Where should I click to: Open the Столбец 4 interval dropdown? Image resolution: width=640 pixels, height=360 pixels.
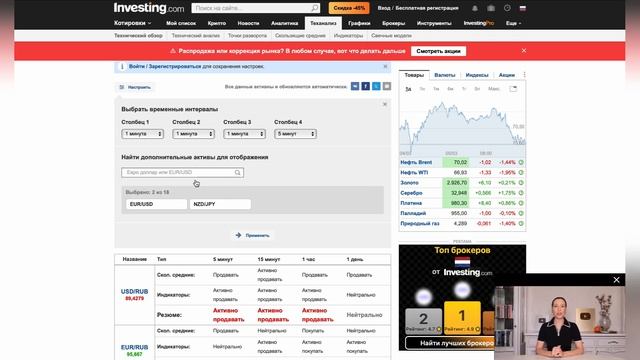(x=296, y=134)
